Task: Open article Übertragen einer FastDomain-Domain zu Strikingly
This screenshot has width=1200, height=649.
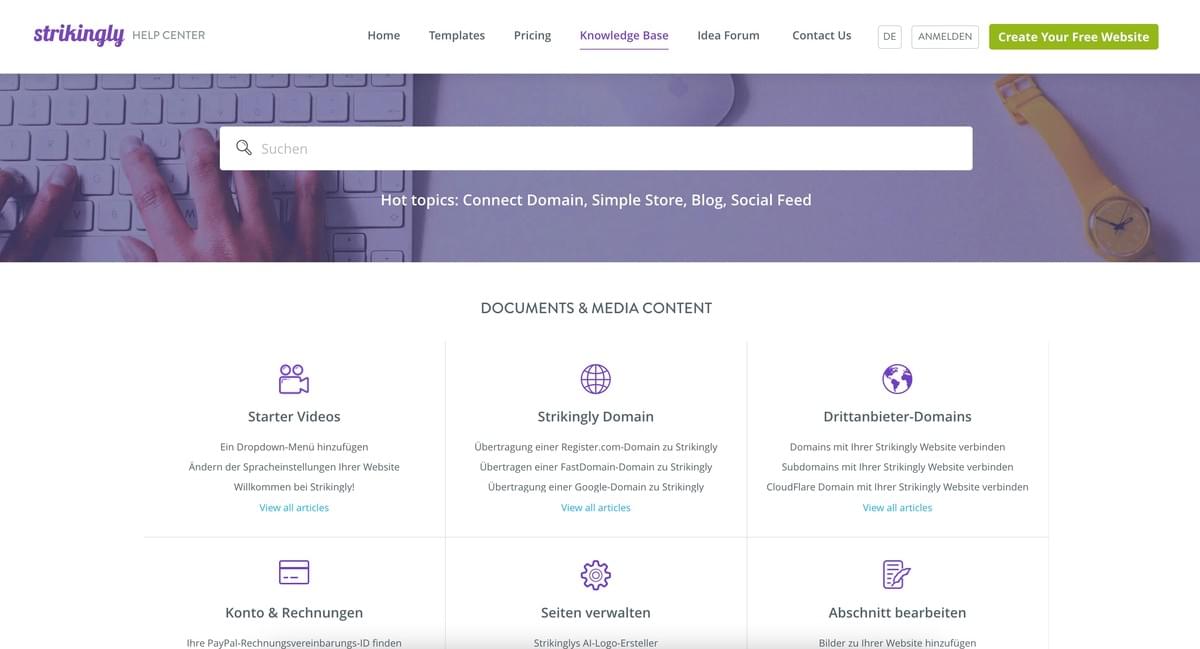Action: point(596,467)
